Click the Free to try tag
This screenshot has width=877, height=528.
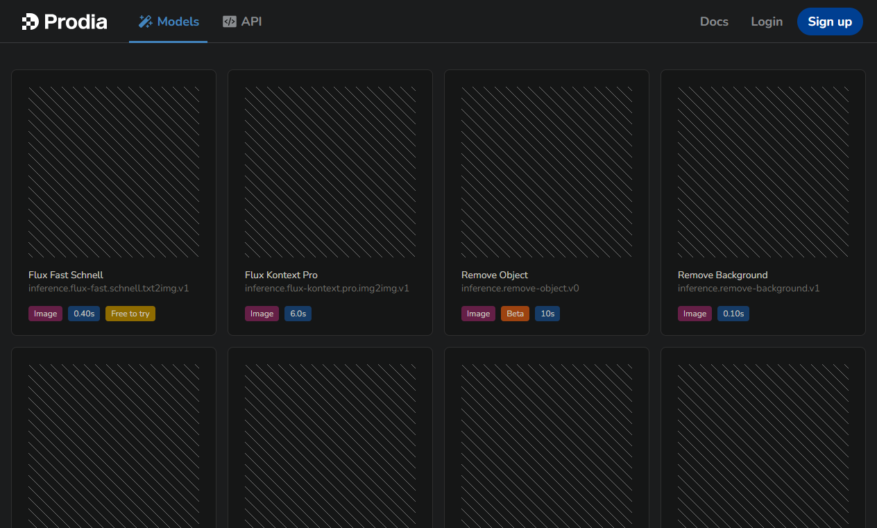coord(130,314)
